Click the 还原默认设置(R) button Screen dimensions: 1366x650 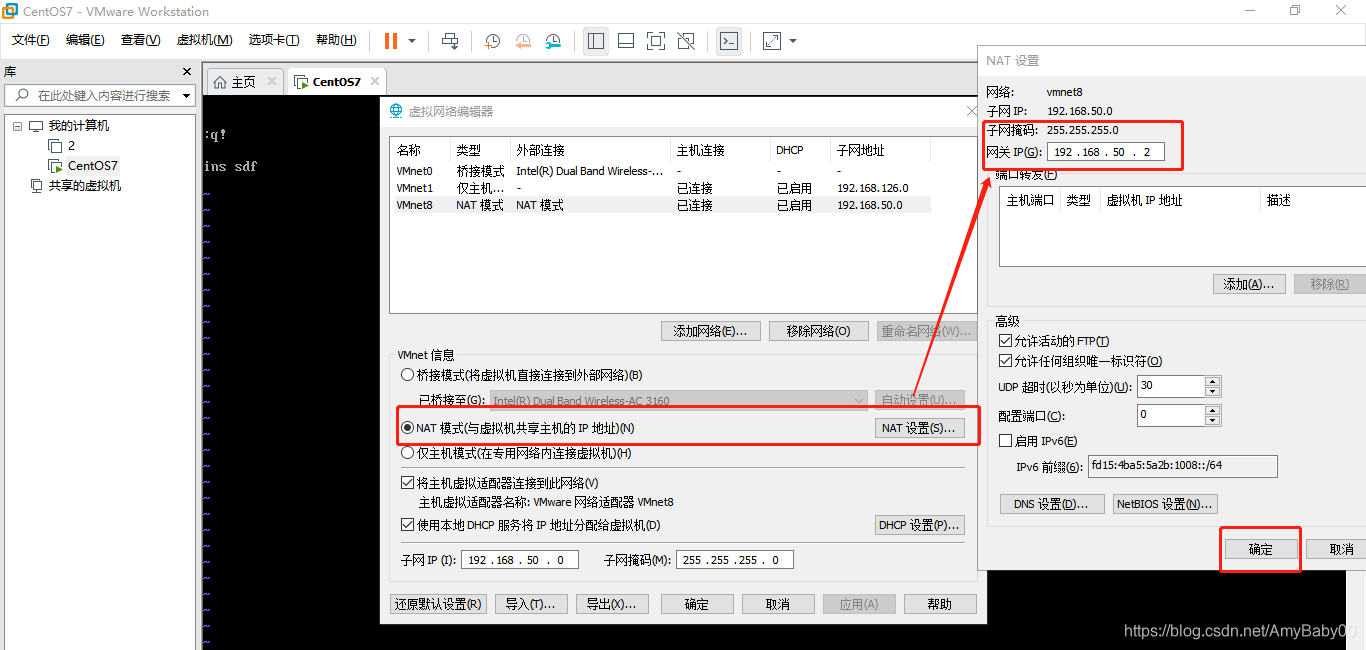438,604
